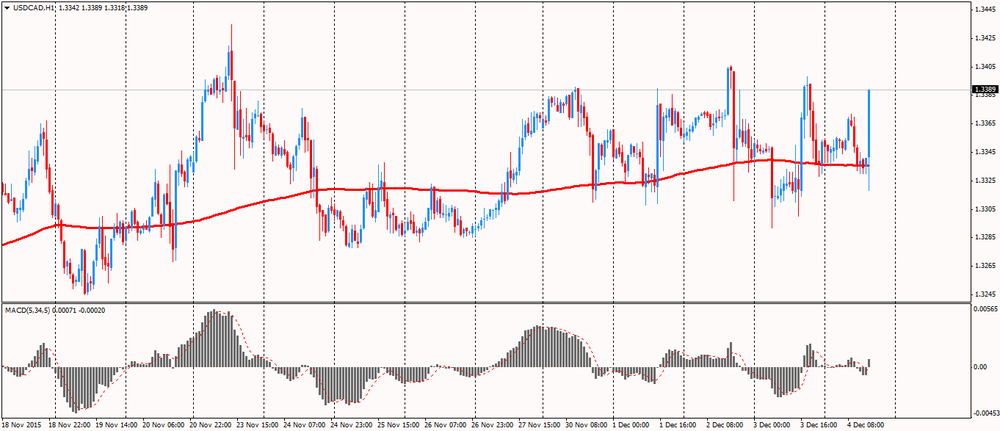
Task: Click the 26 Nov 07:00 time label
Action: tap(445, 423)
